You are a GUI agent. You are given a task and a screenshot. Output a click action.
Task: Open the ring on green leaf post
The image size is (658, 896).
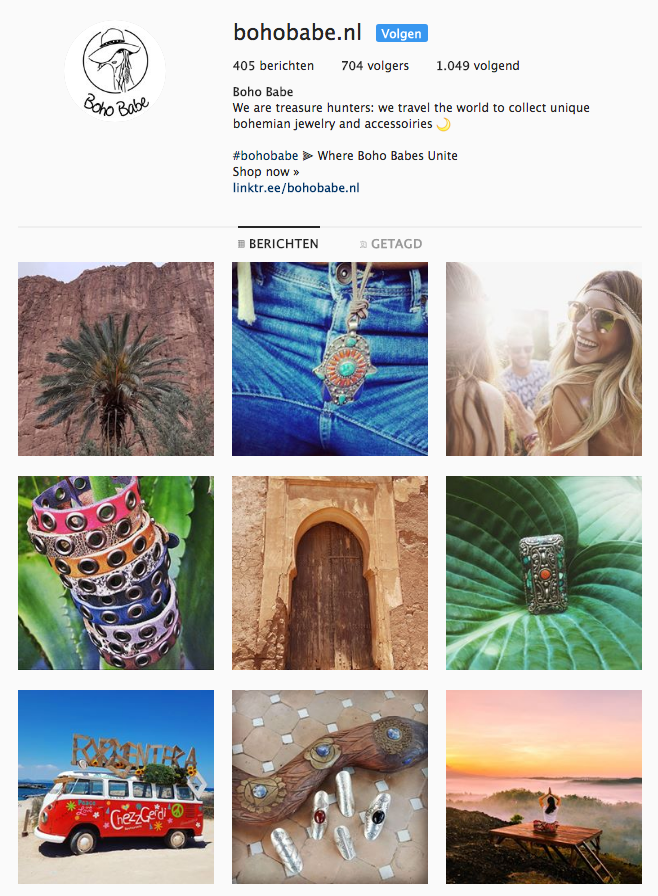click(x=544, y=573)
